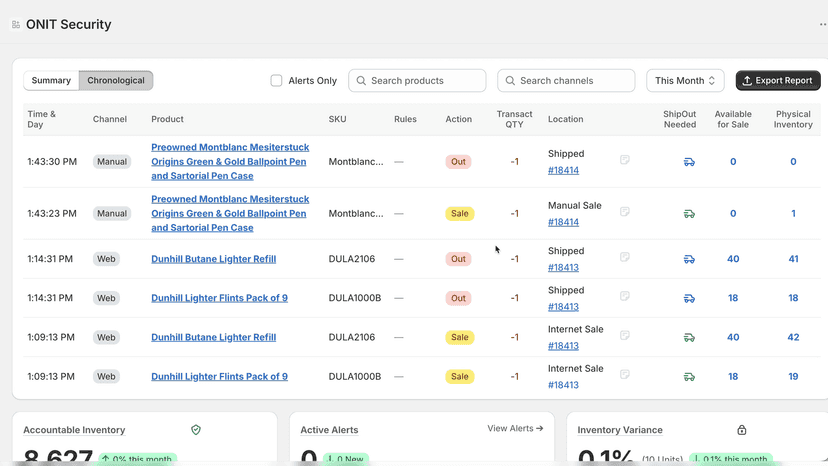This screenshot has height=466, width=828.
Task: Click into the Search channels field
Action: tap(566, 80)
